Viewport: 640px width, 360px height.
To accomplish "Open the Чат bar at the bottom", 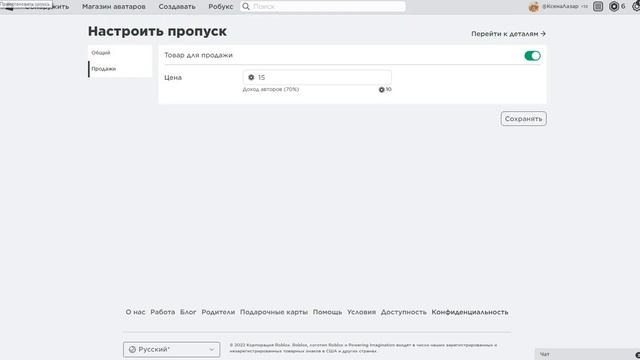I will point(587,354).
